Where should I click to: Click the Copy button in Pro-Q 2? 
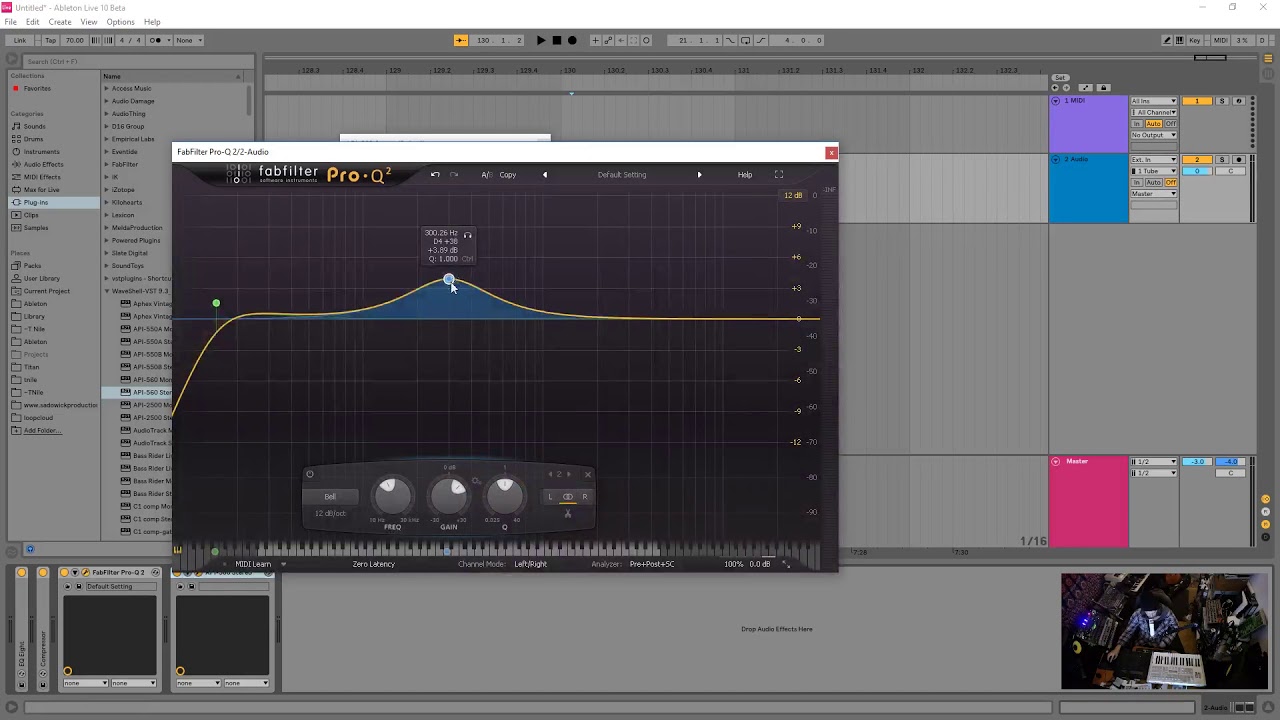pos(508,175)
